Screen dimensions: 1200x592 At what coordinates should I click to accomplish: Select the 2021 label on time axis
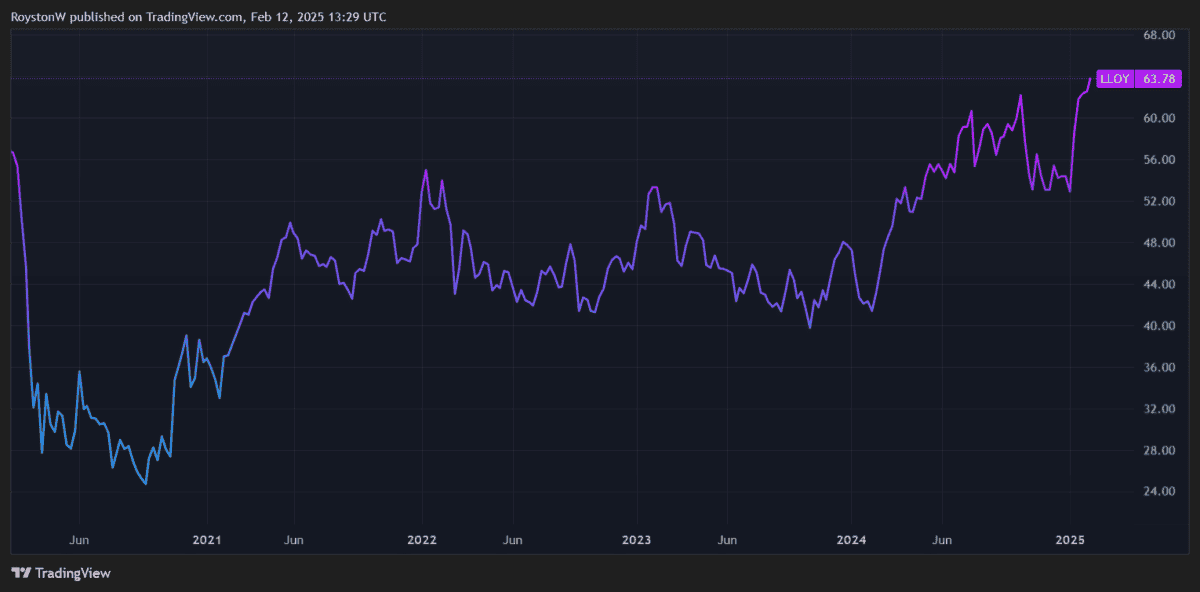(205, 540)
